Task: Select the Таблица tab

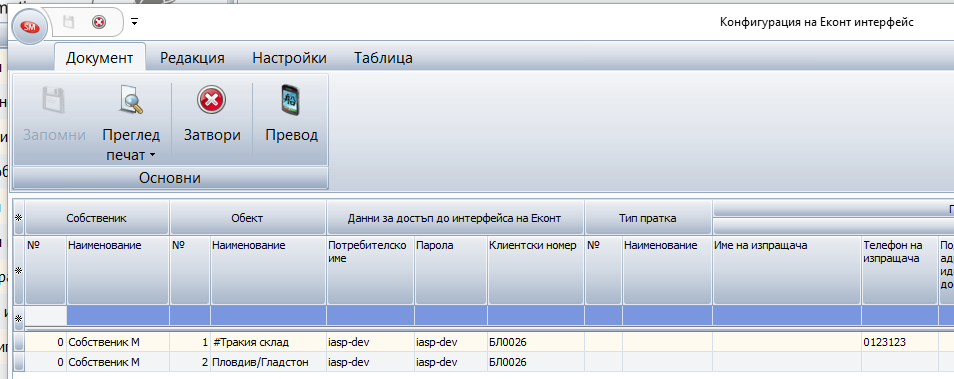Action: click(383, 58)
